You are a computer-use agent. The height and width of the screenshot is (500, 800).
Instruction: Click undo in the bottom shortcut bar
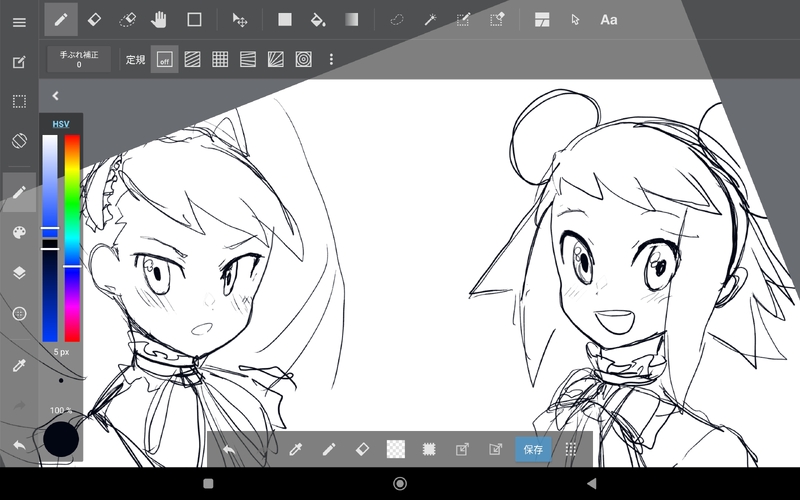point(229,449)
